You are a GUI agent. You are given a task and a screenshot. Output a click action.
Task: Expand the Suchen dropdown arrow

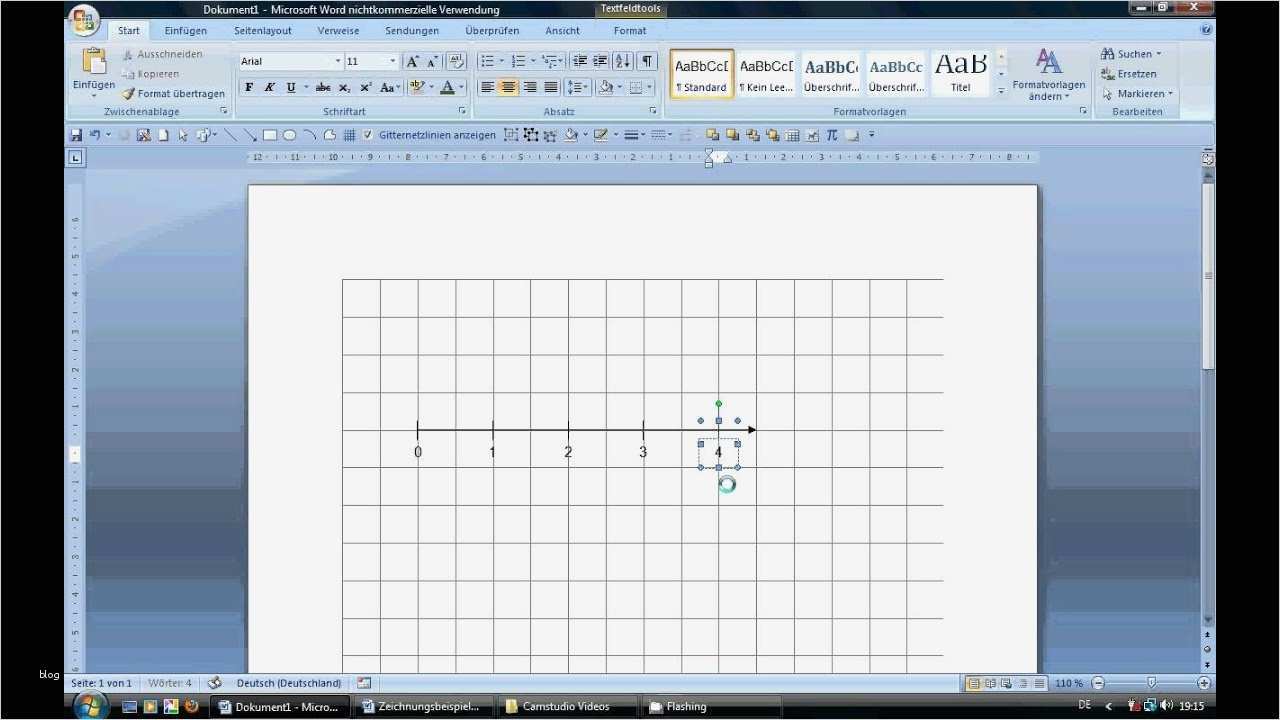point(1159,54)
